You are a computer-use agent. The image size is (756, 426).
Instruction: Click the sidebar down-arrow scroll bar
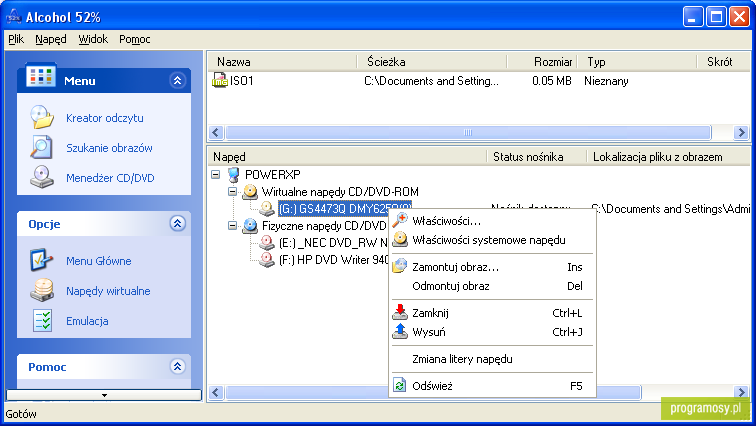tap(104, 395)
